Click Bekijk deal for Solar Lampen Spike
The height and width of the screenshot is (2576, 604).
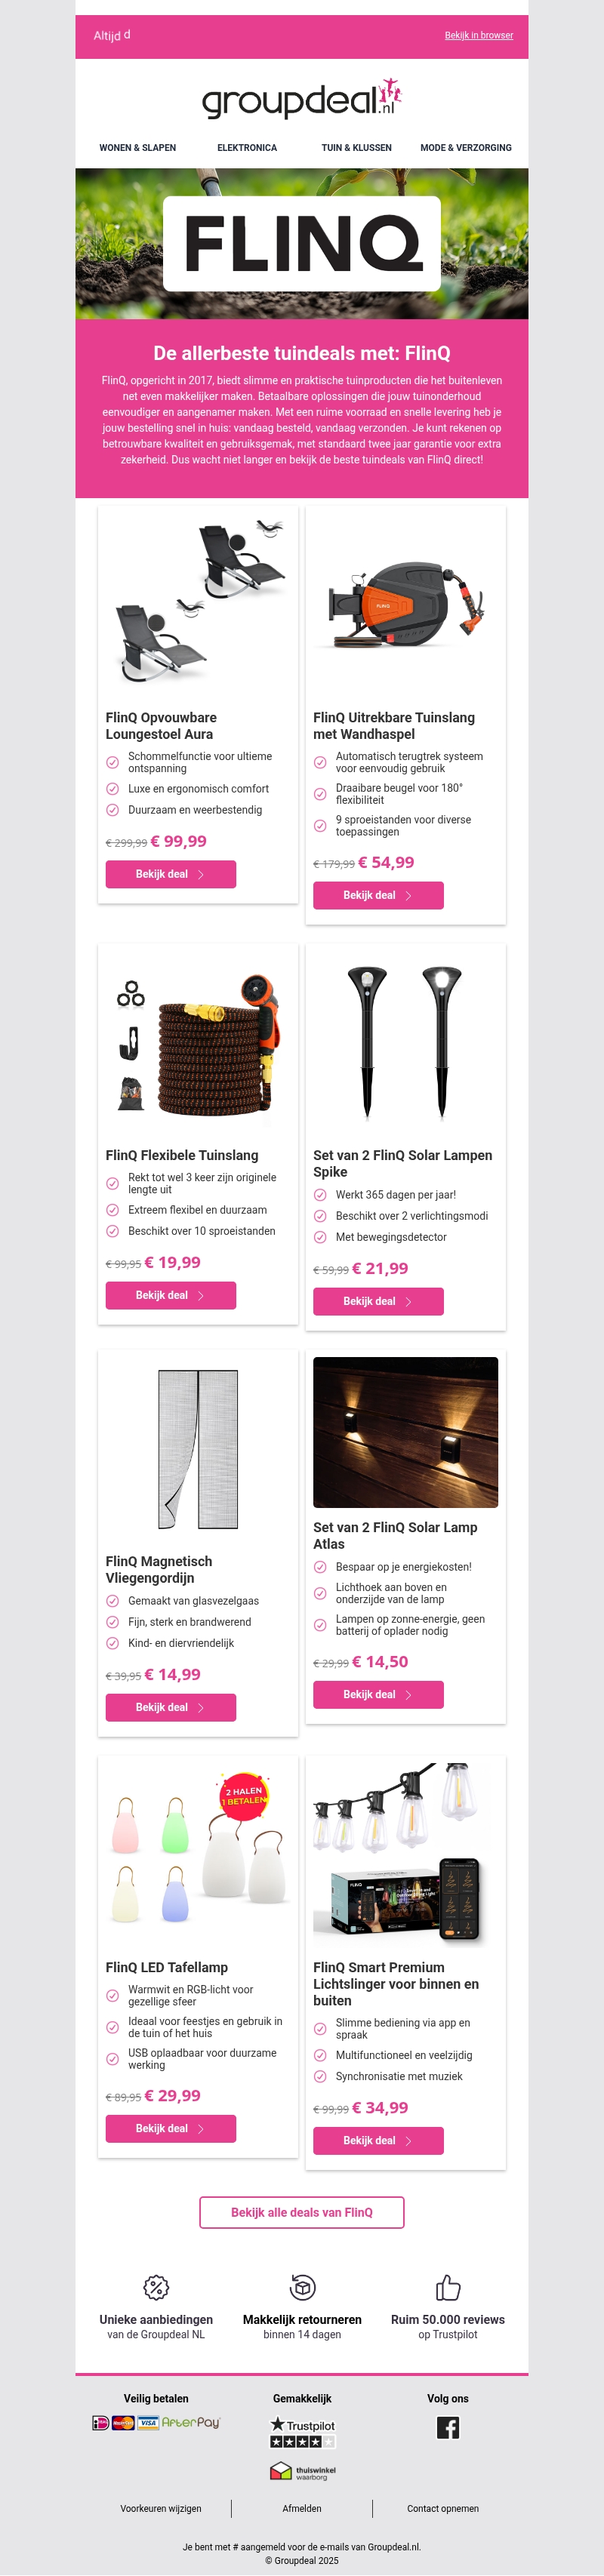tap(378, 1301)
